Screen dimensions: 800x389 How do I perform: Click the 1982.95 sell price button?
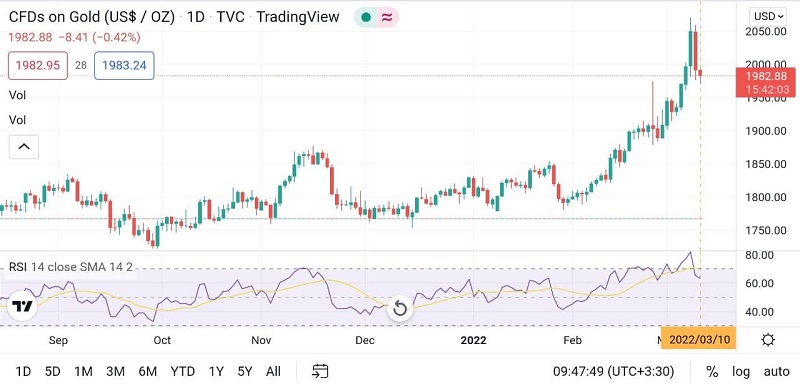pyautogui.click(x=38, y=65)
